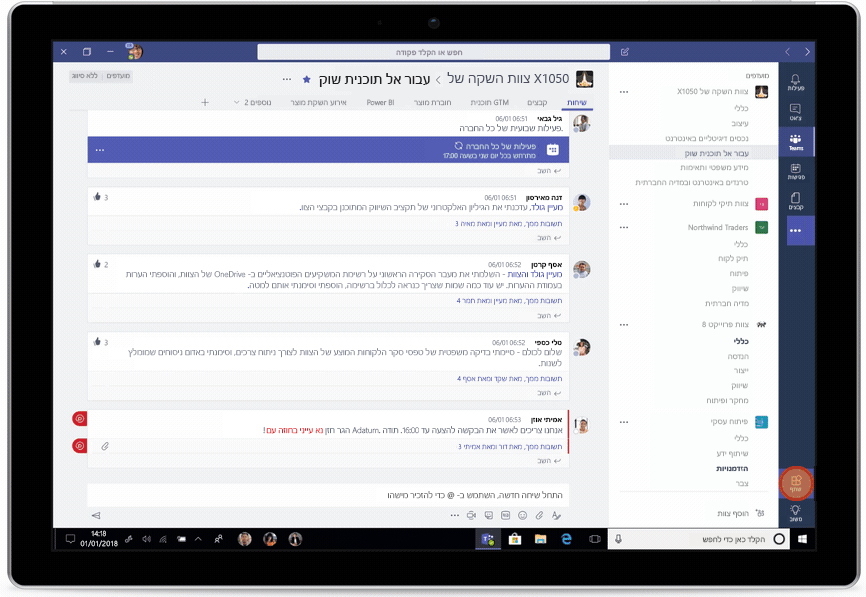Click the command search box at top
This screenshot has height=597, width=866.
[433, 52]
